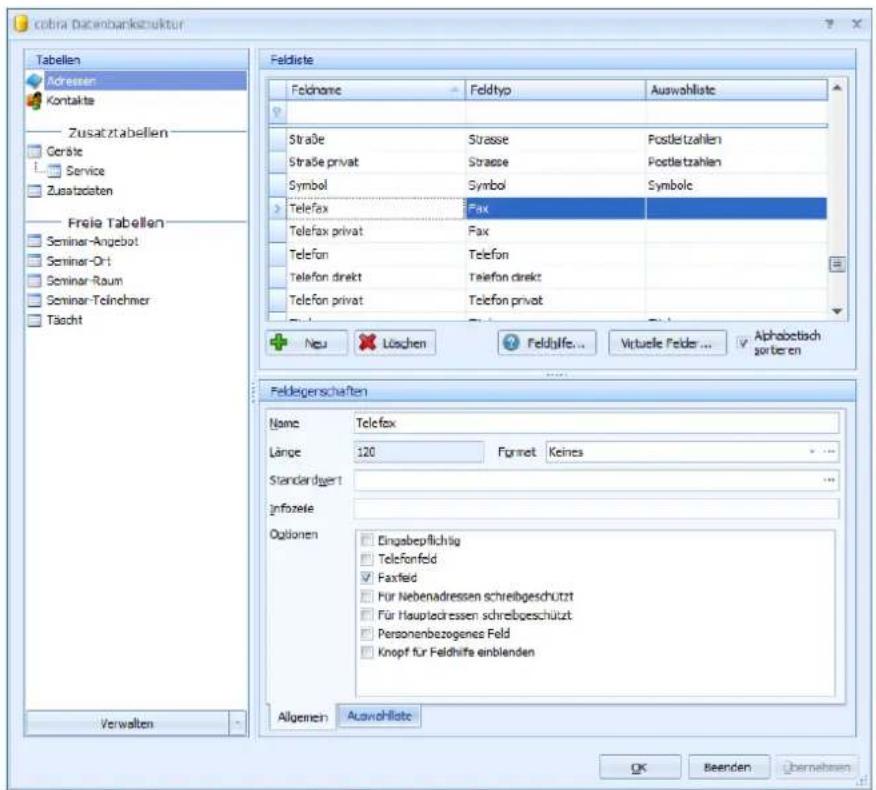
Task: Click the green plus icon for Neu
Action: click(x=279, y=342)
